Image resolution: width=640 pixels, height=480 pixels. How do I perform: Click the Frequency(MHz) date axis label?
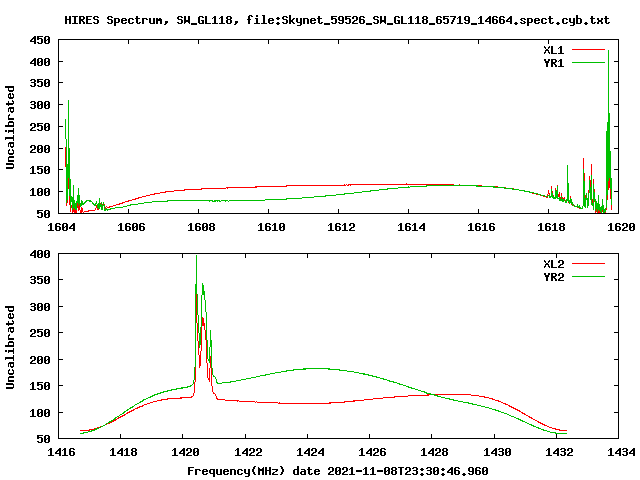click(x=338, y=471)
